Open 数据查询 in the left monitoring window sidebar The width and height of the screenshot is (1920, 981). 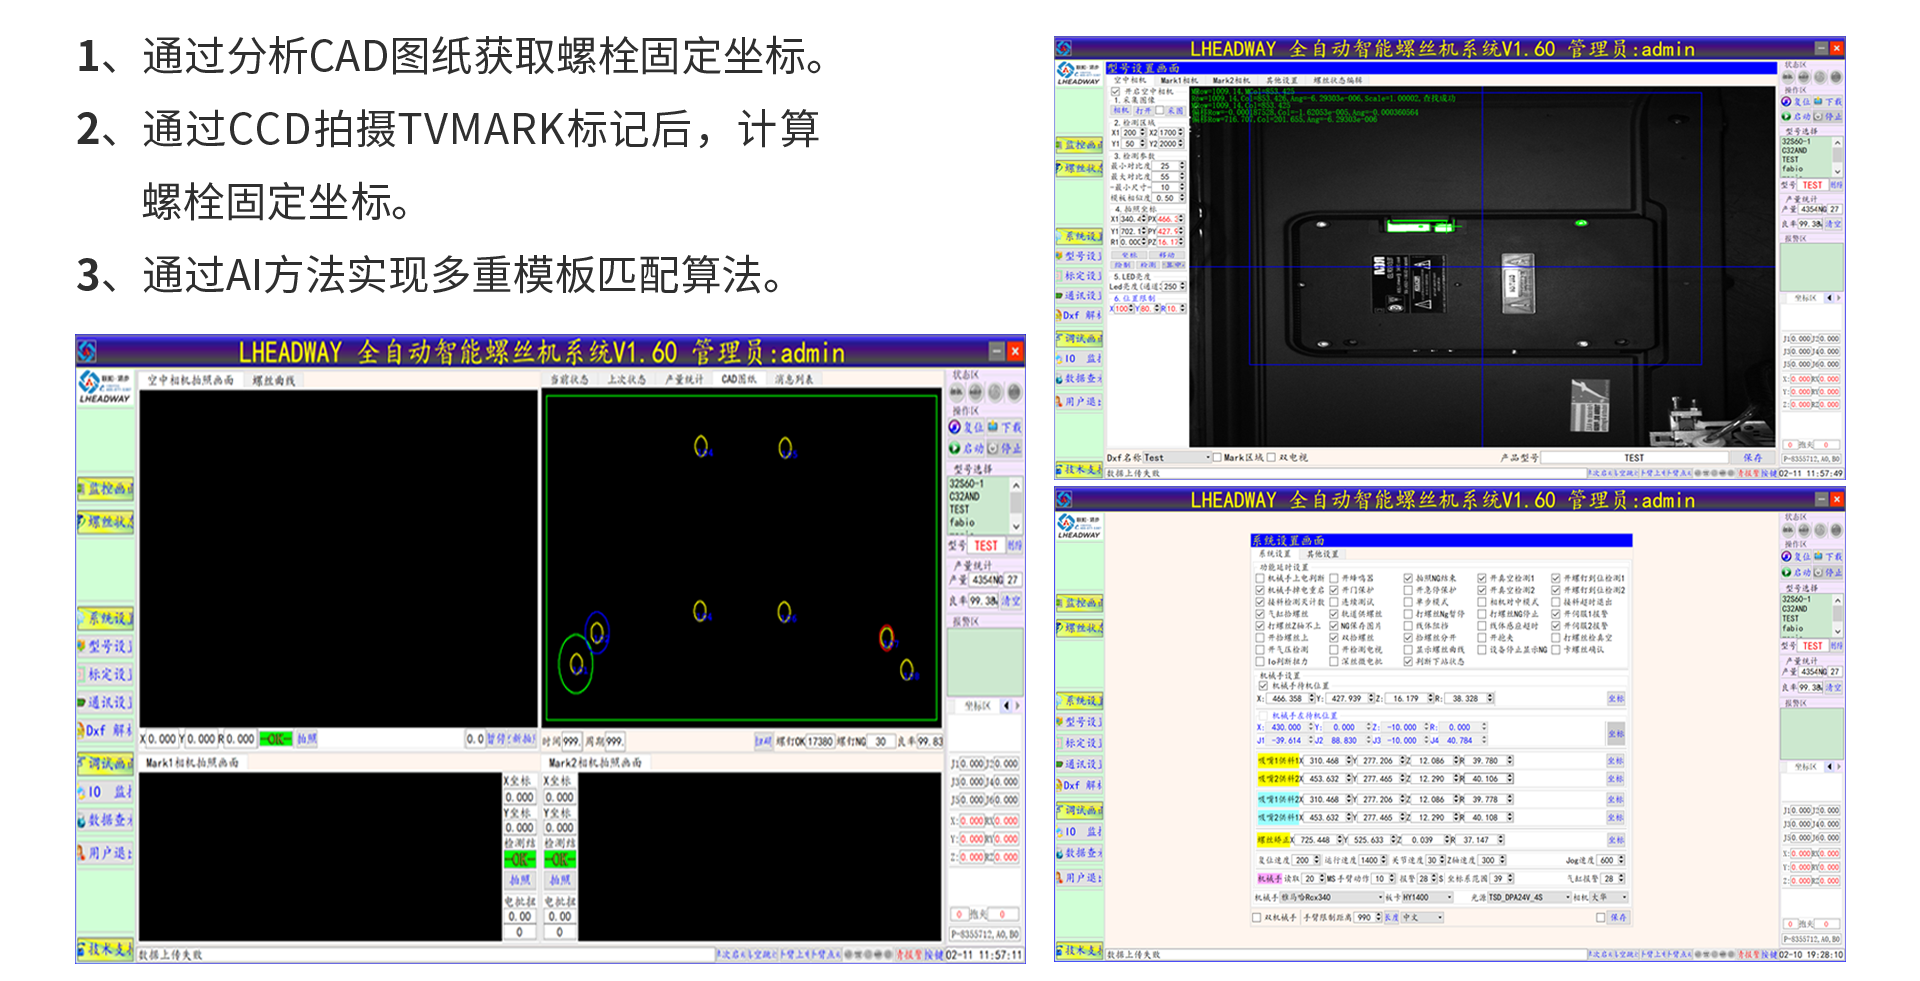105,821
